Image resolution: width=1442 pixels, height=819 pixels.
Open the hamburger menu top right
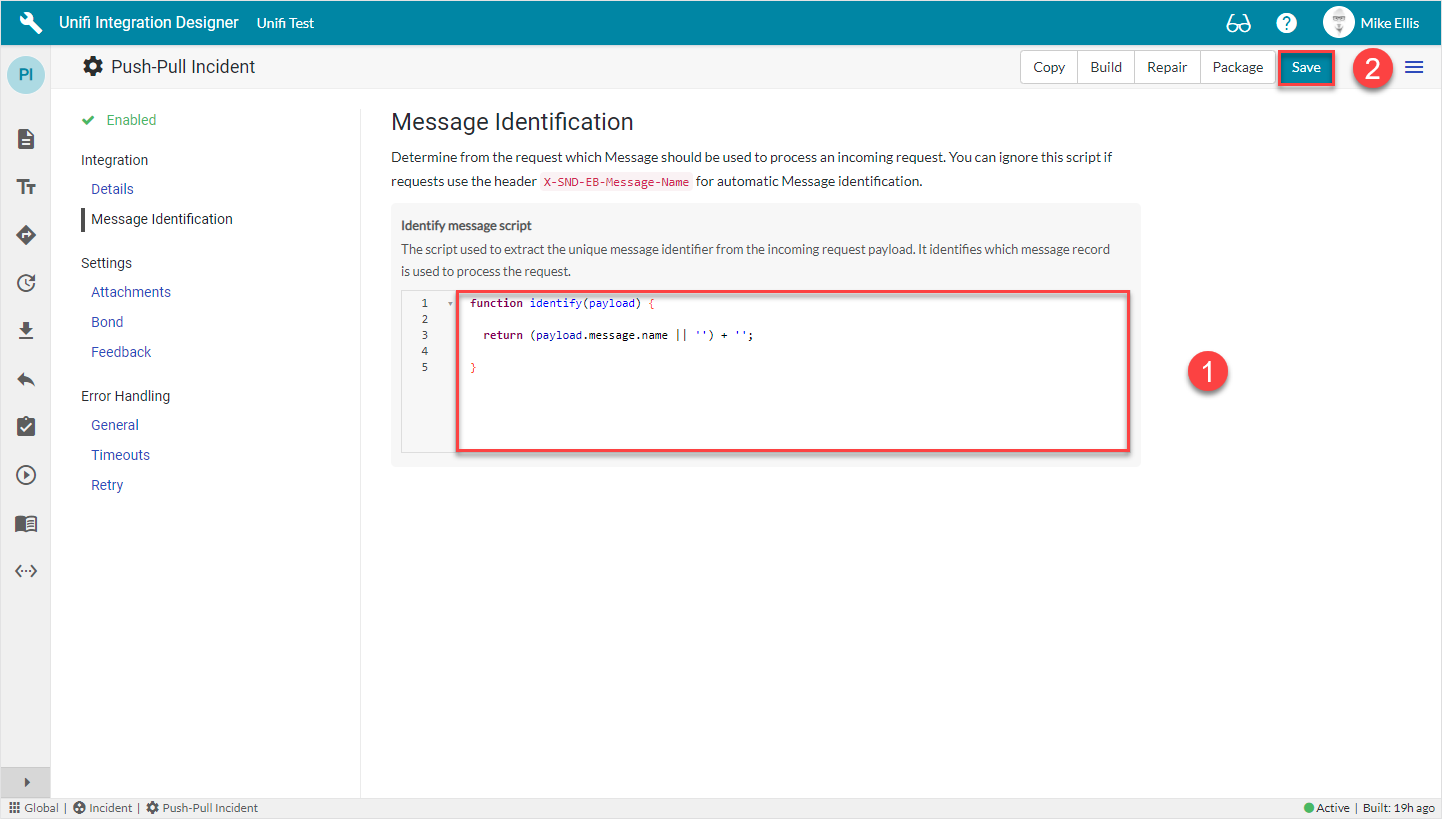point(1414,67)
